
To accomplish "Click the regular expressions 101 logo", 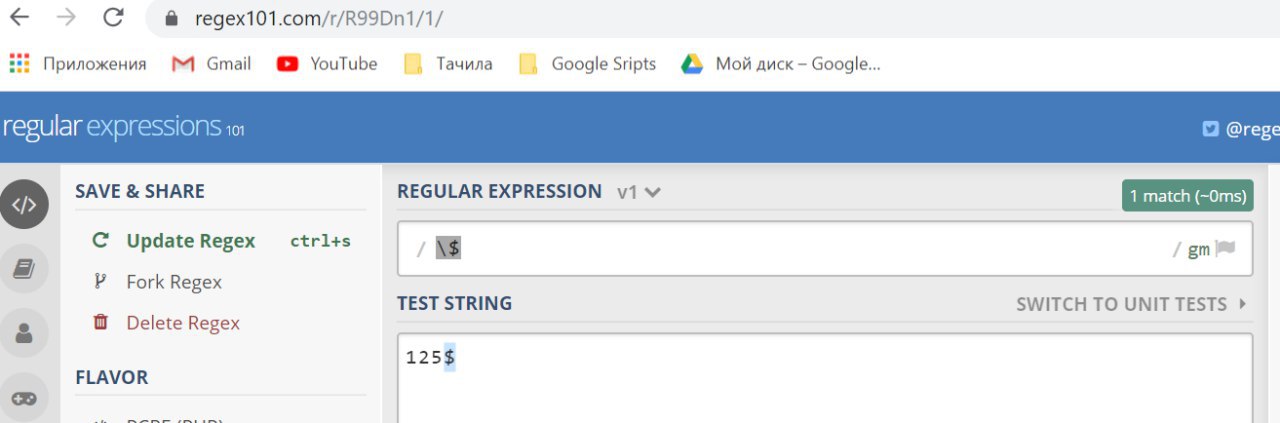I will [122, 127].
